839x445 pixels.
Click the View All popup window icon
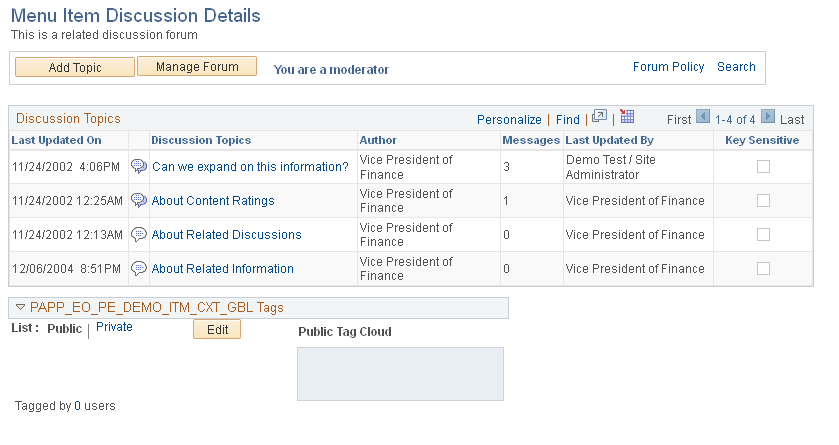[599, 117]
